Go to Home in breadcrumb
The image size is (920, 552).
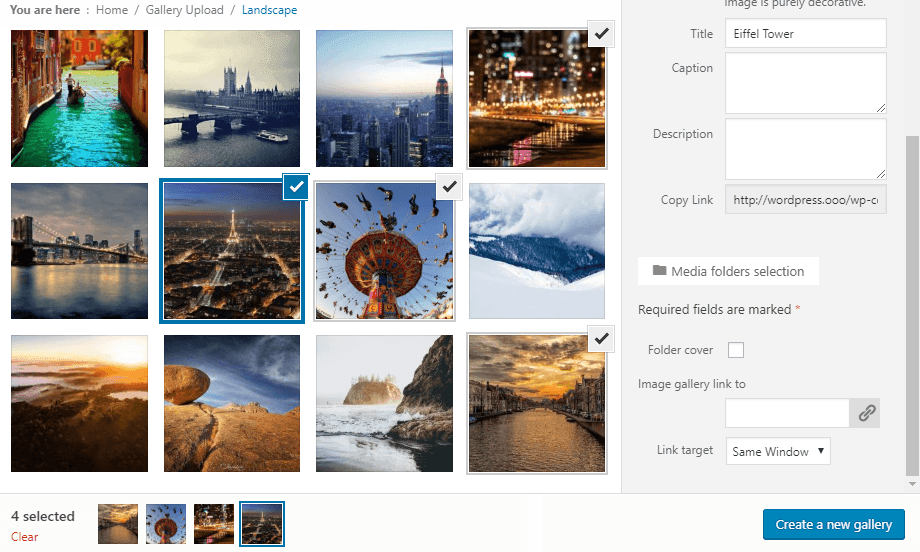pyautogui.click(x=112, y=10)
